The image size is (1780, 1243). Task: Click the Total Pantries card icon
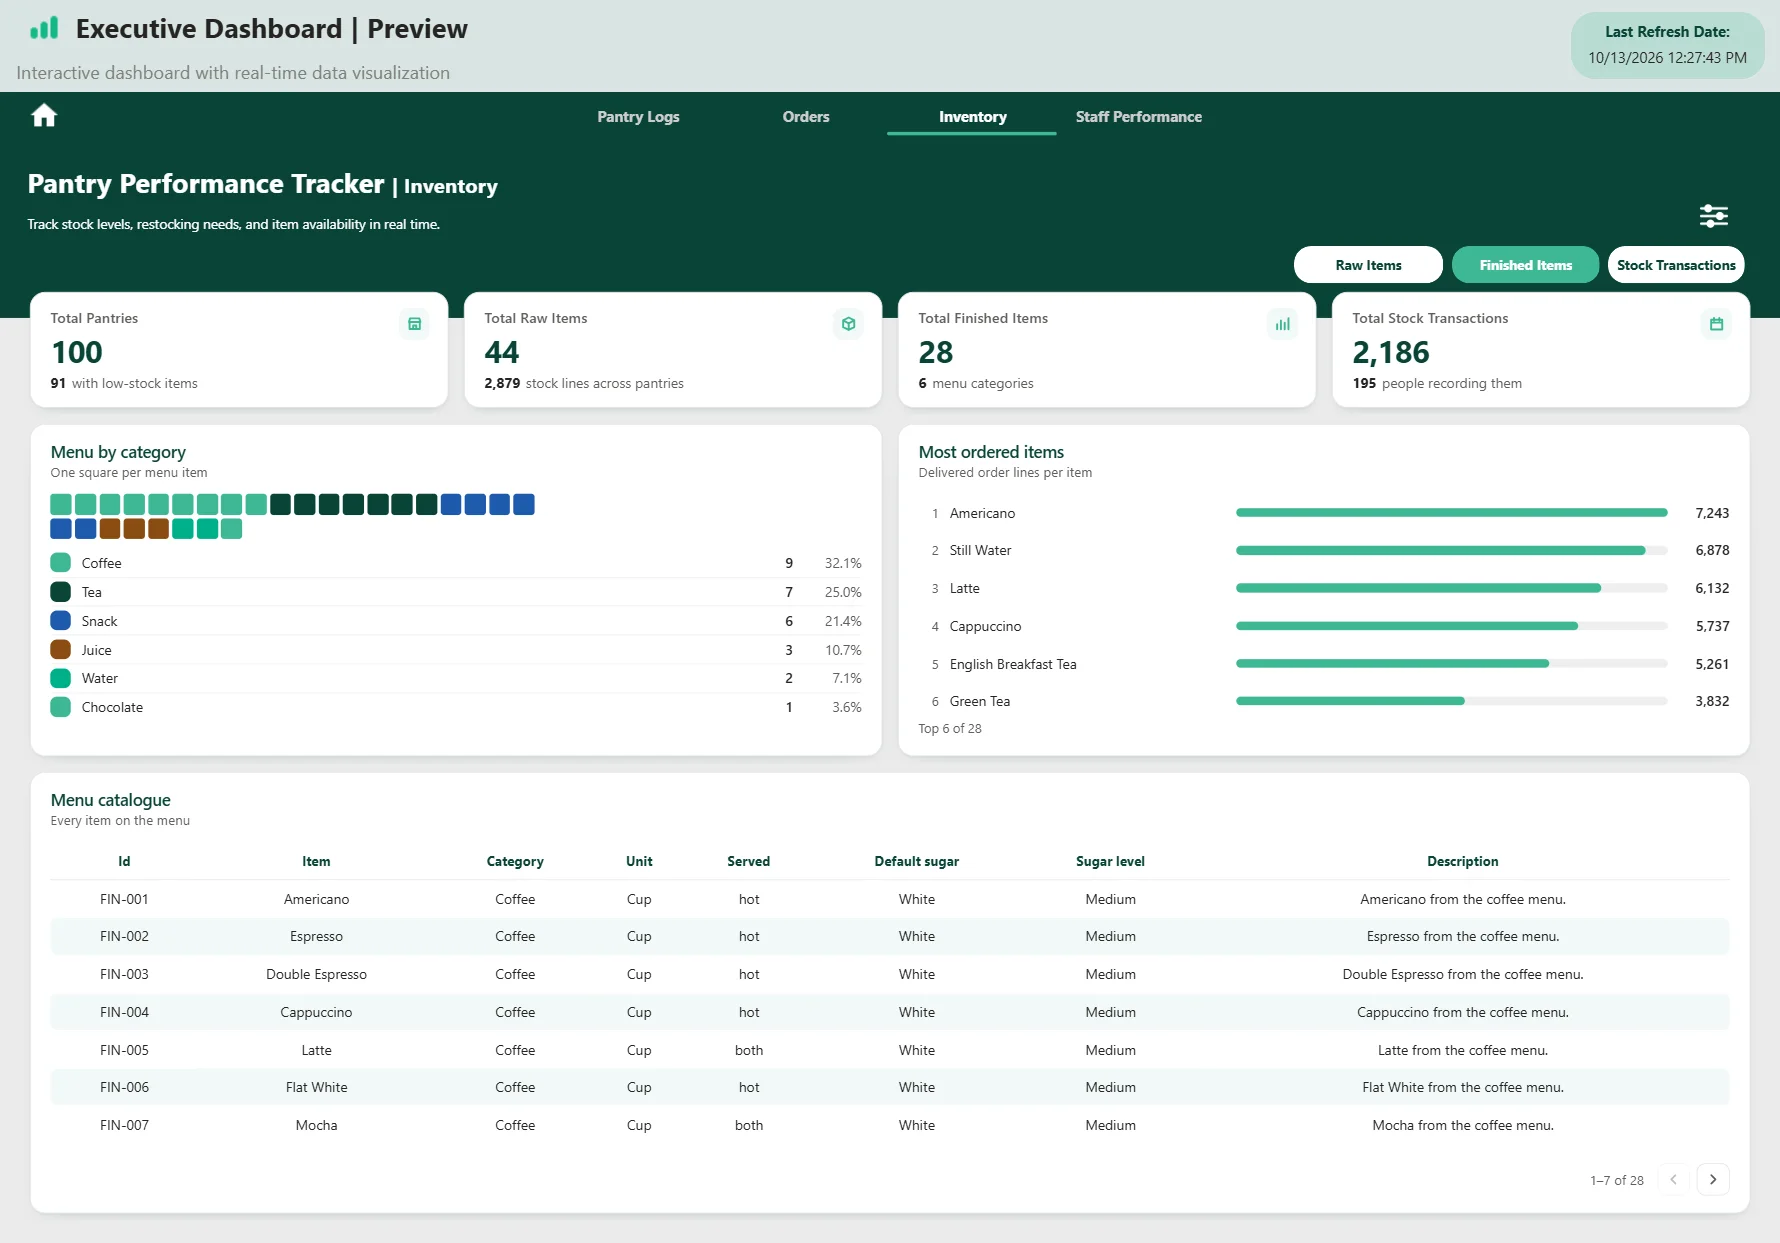(414, 324)
